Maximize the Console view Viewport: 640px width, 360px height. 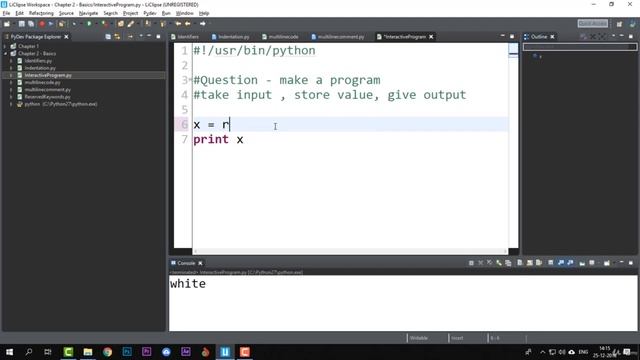[631, 263]
